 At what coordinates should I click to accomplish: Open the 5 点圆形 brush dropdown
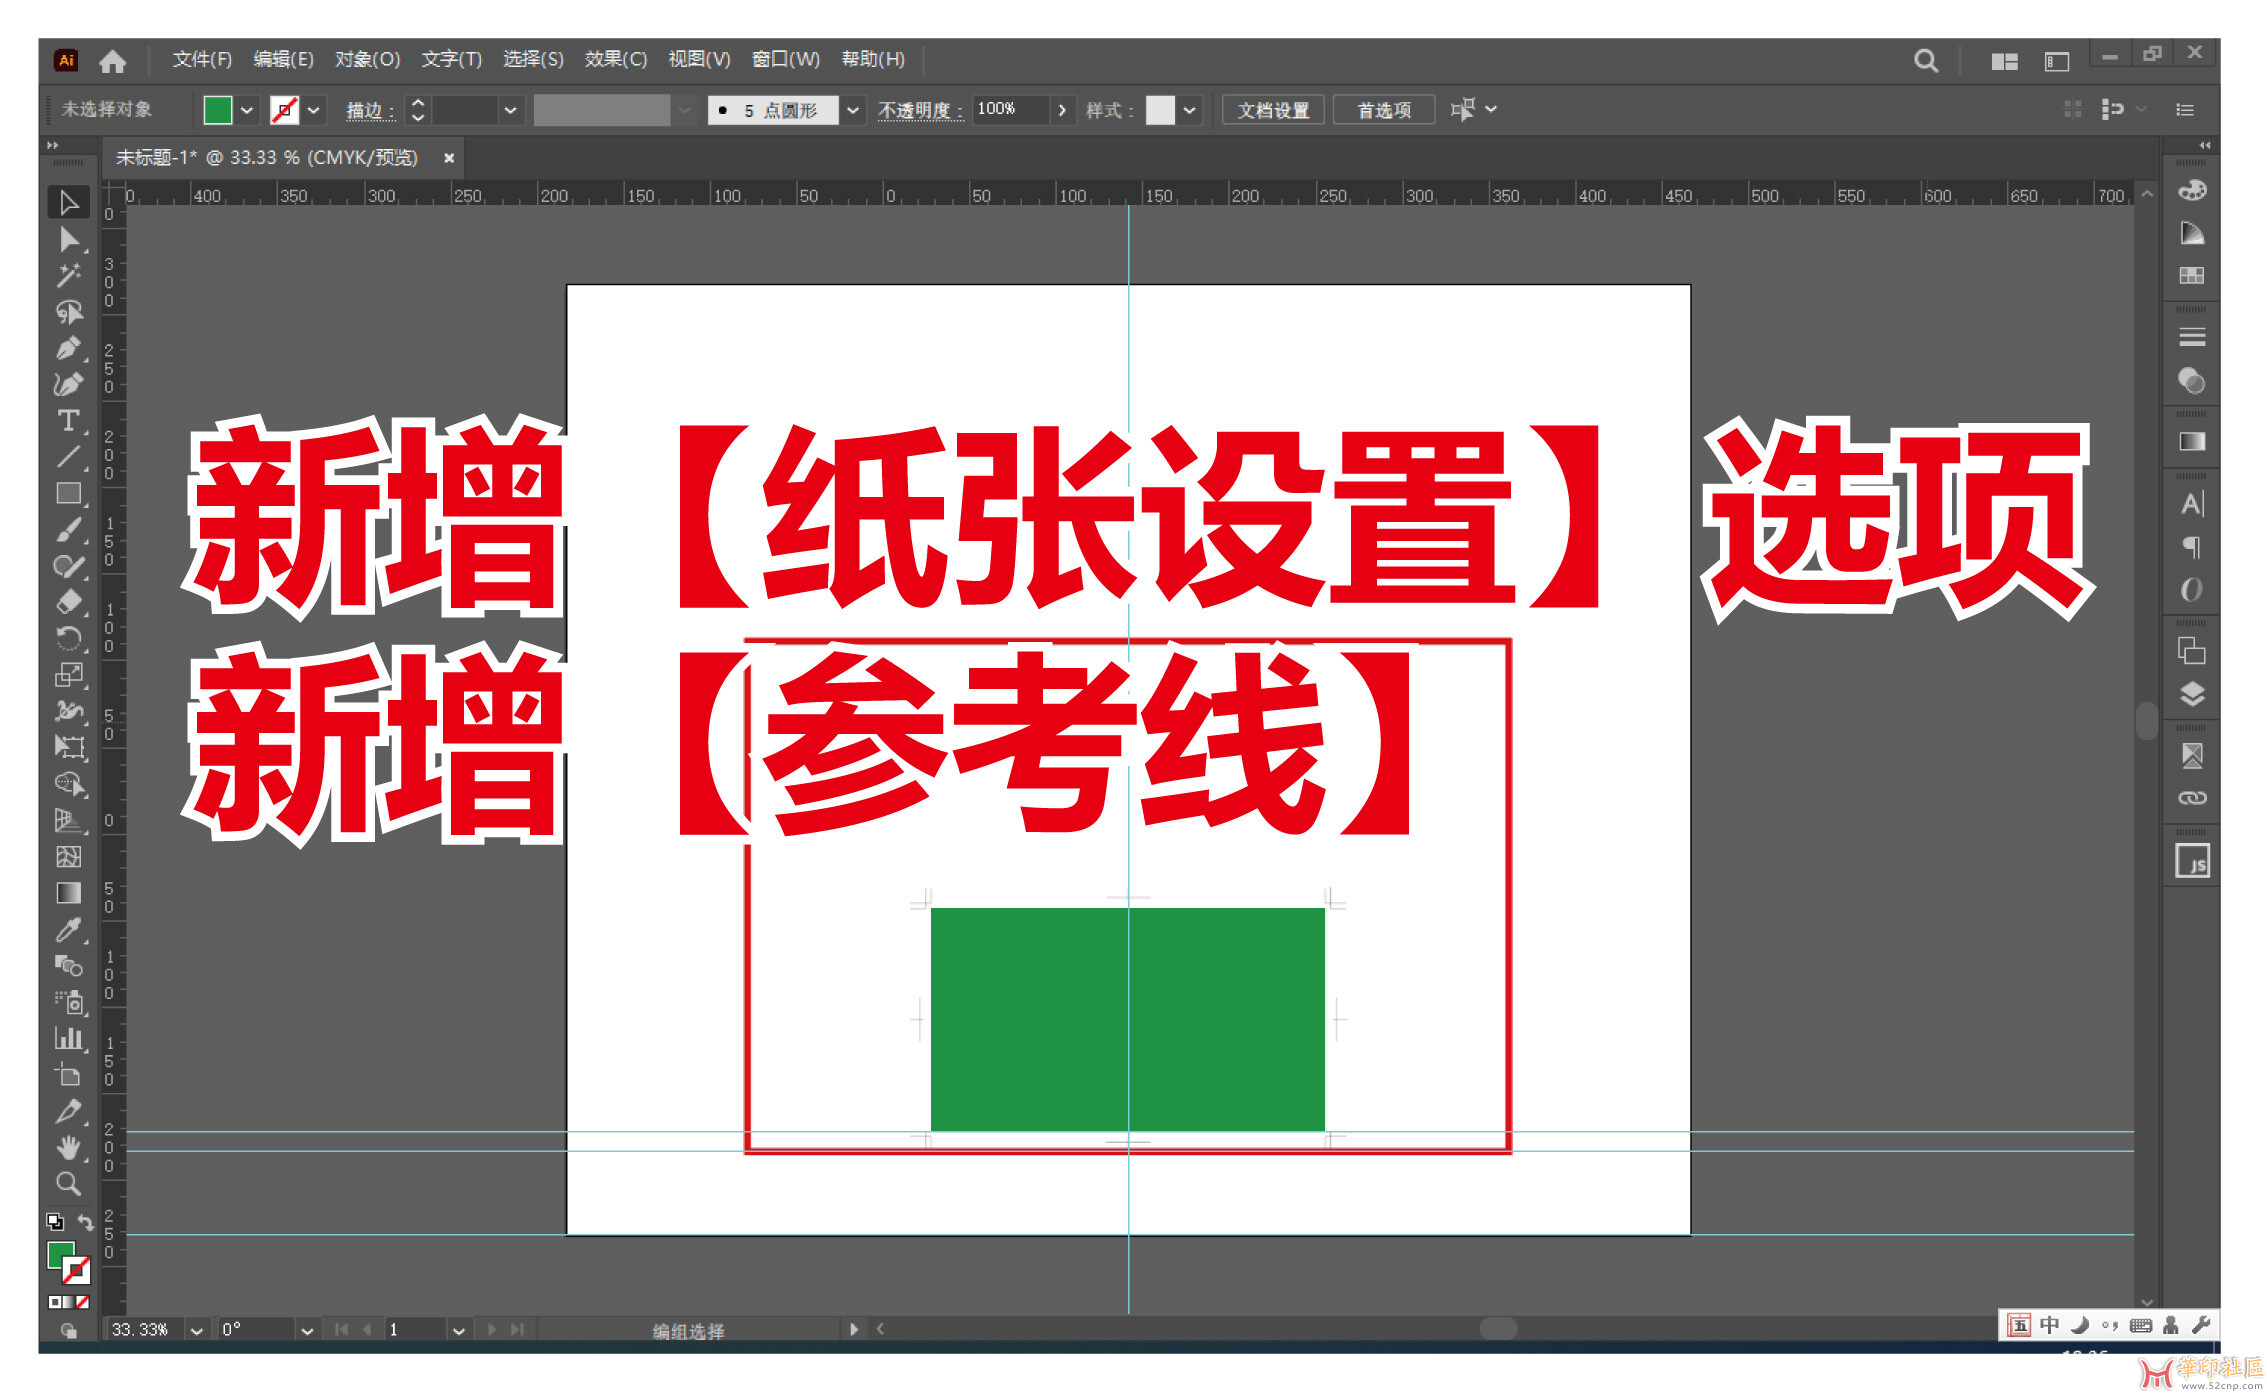pos(852,110)
